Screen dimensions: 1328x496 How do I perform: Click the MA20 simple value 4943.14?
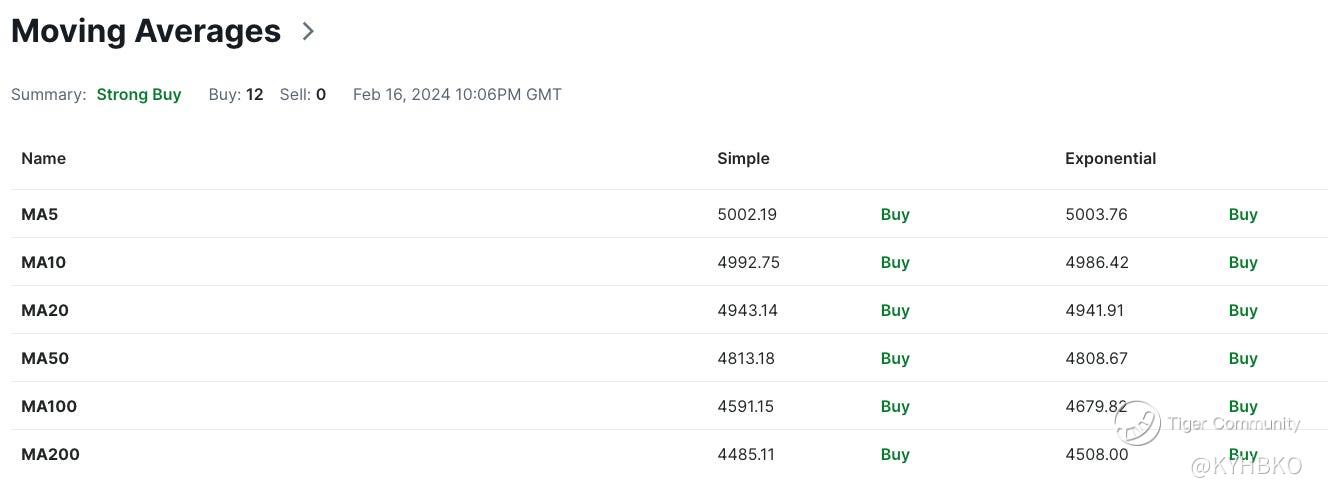(748, 310)
